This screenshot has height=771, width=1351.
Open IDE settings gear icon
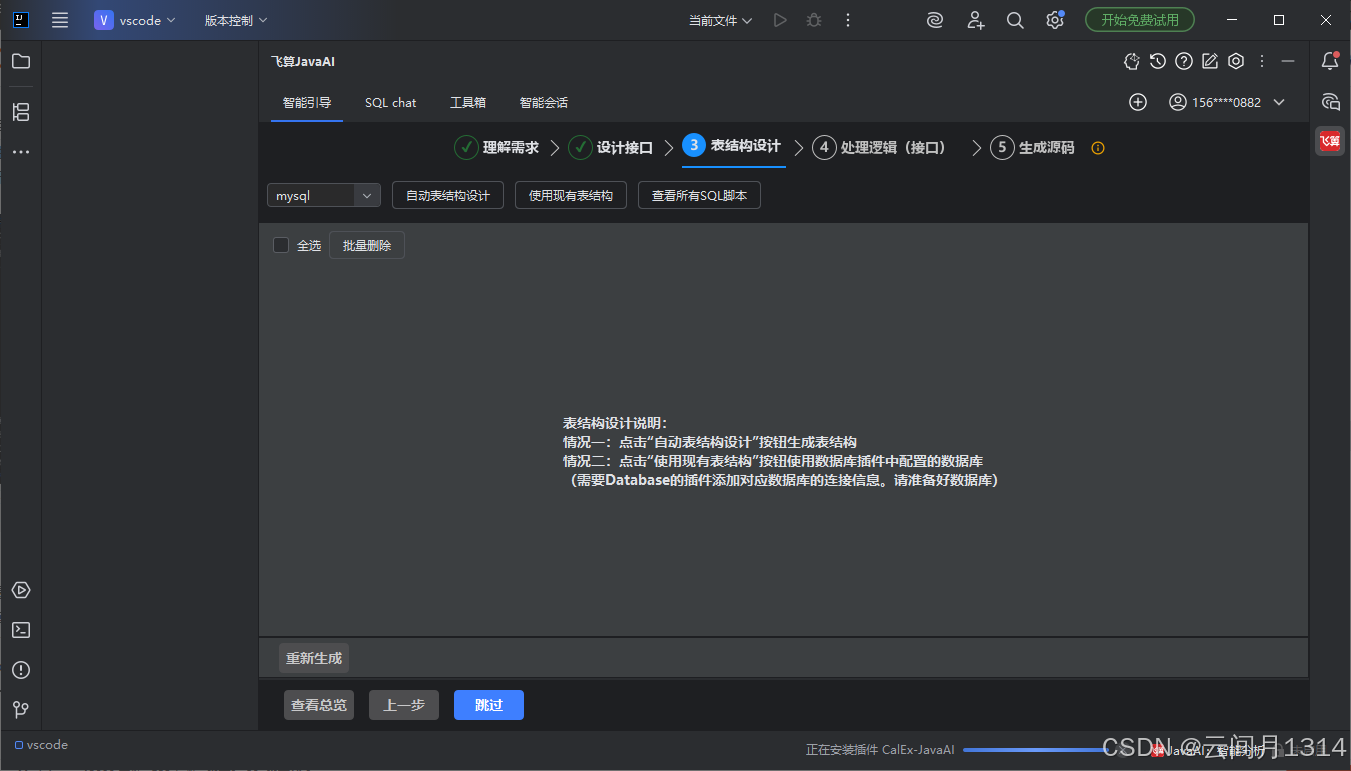coord(1054,20)
